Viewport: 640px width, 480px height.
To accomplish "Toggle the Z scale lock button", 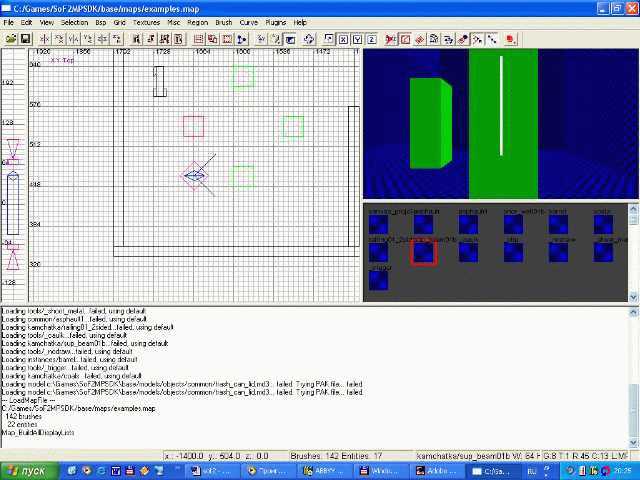I will [371, 39].
